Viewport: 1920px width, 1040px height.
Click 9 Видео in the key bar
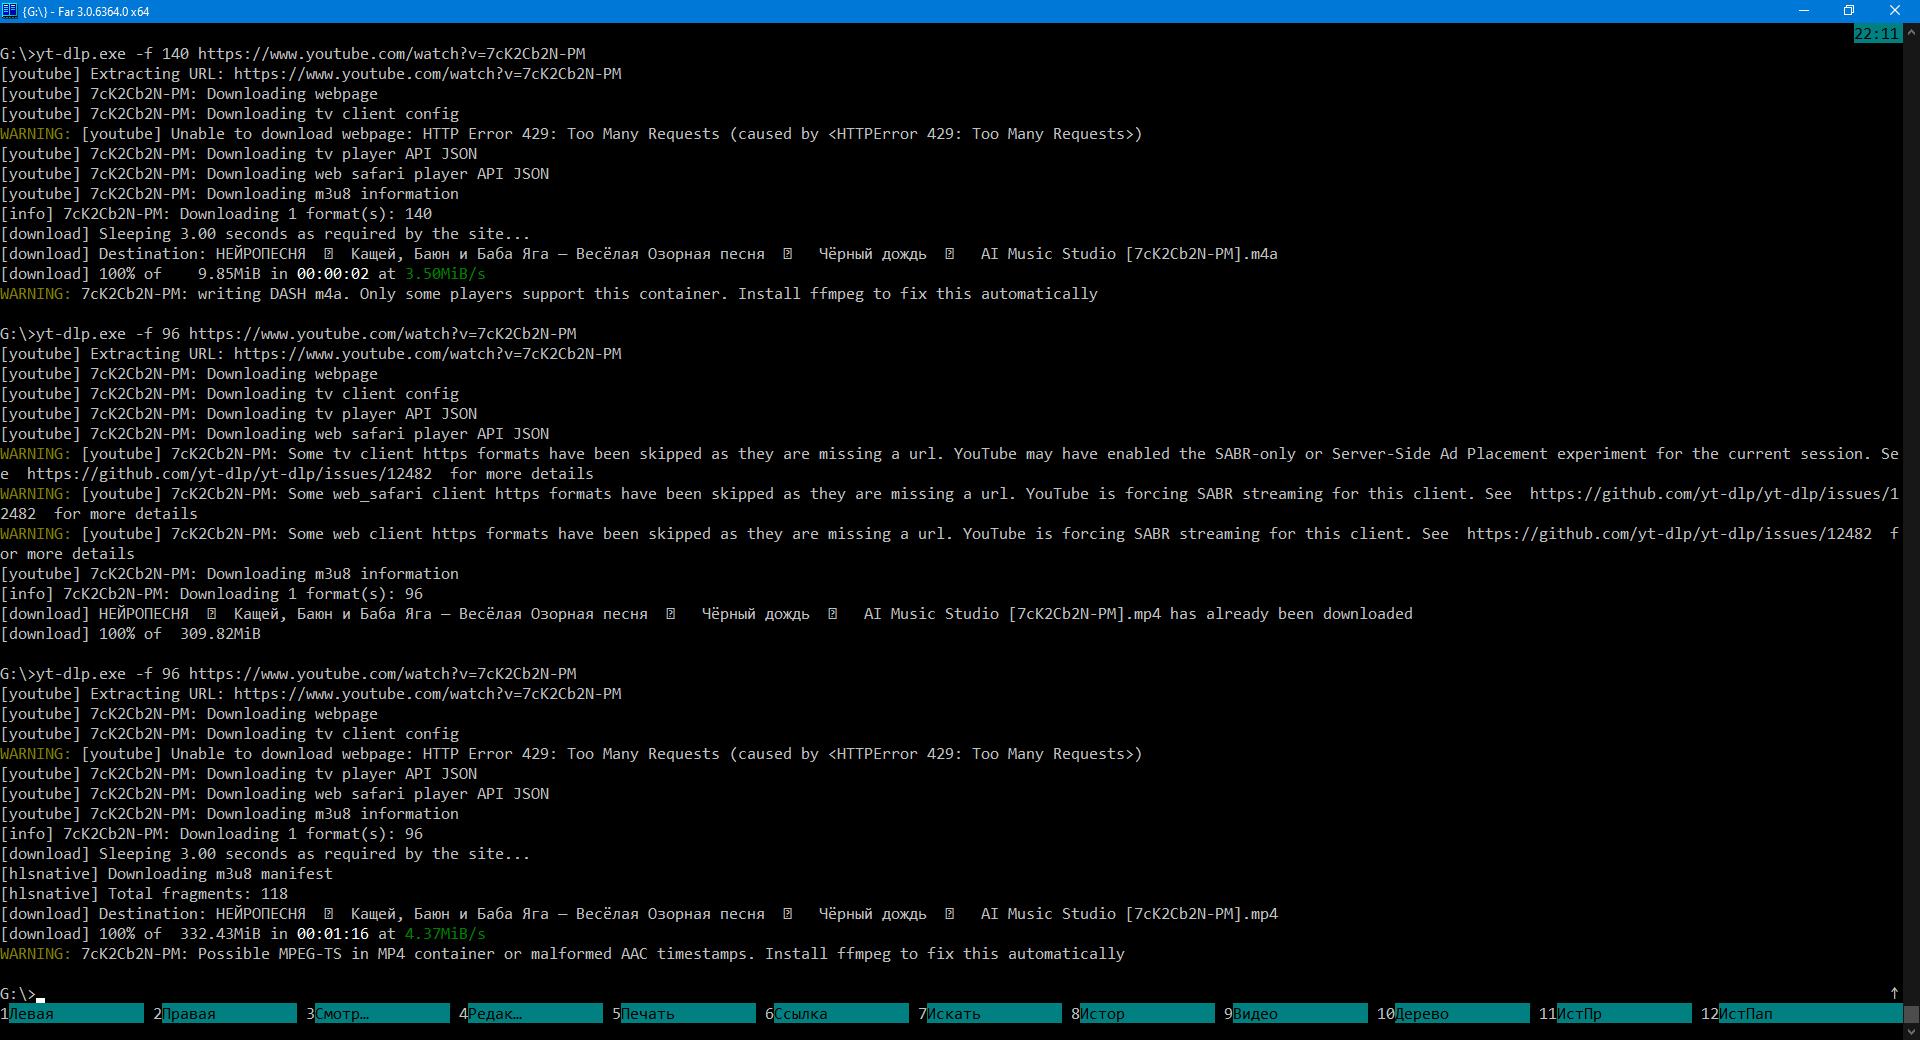(1299, 1014)
